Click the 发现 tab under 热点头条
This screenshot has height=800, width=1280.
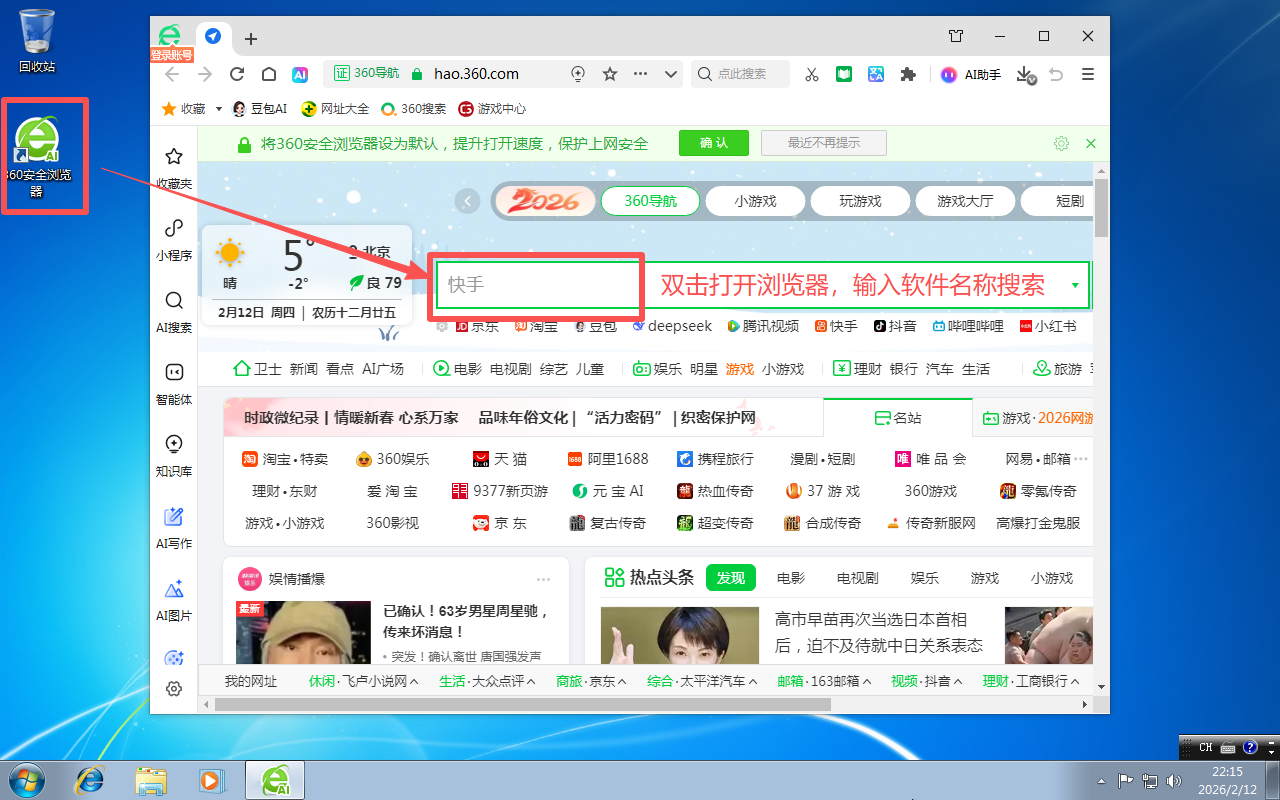(x=731, y=578)
